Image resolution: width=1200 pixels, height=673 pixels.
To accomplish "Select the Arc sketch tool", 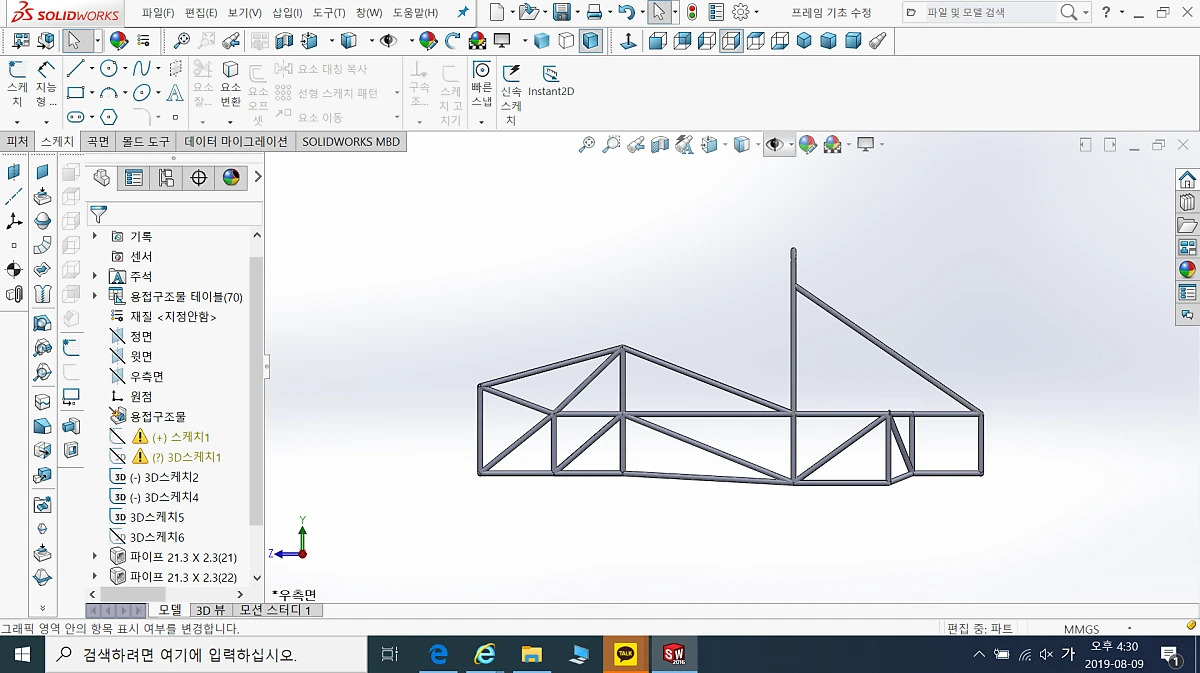I will pos(108,93).
